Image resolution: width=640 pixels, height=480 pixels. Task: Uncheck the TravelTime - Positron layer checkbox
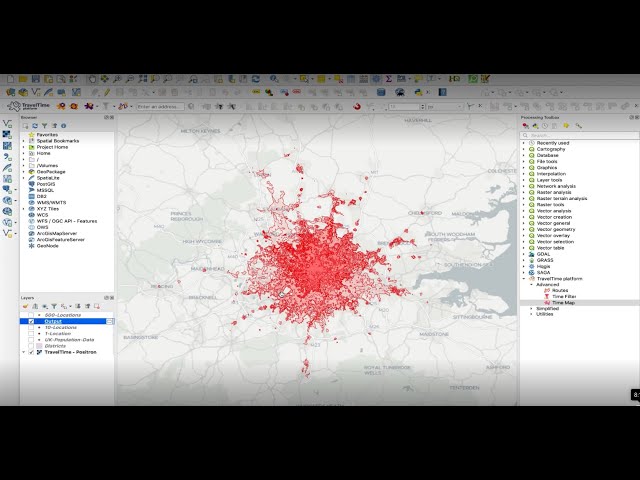tap(31, 352)
